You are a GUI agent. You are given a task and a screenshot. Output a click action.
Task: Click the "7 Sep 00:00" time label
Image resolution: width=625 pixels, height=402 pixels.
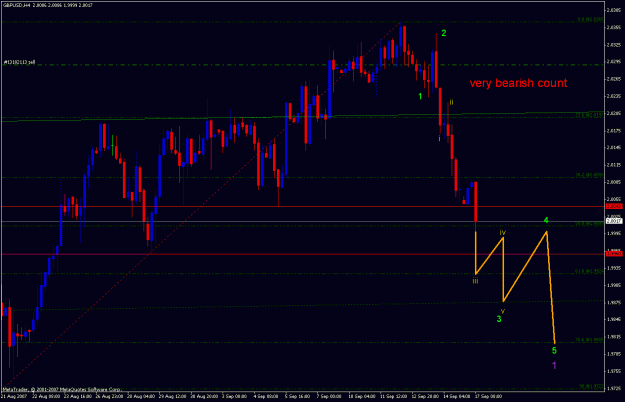(329, 396)
